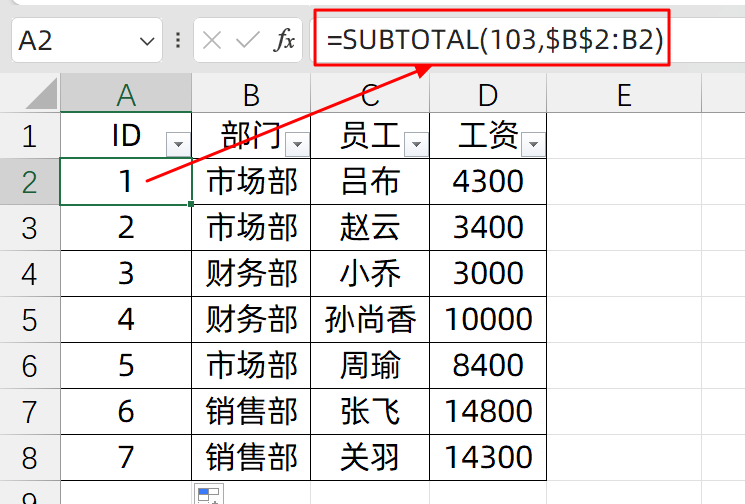
Task: Select row 4 header
Action: [30, 274]
